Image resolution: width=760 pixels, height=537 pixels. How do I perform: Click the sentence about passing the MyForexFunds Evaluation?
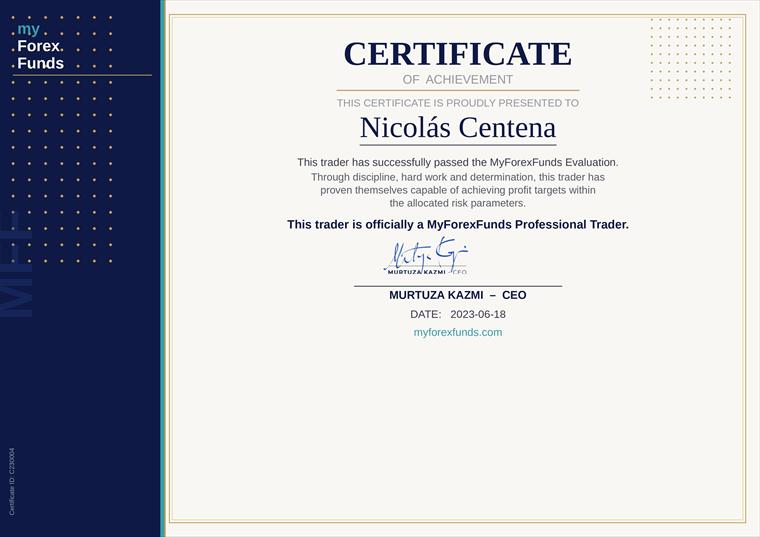click(458, 162)
